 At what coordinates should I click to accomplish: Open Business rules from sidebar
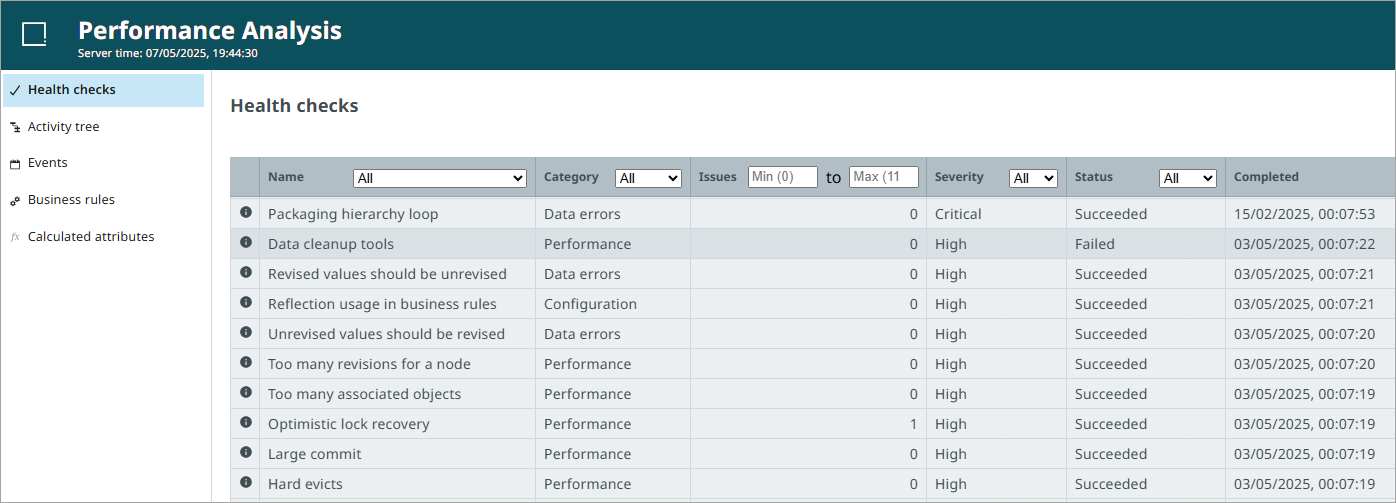[71, 200]
